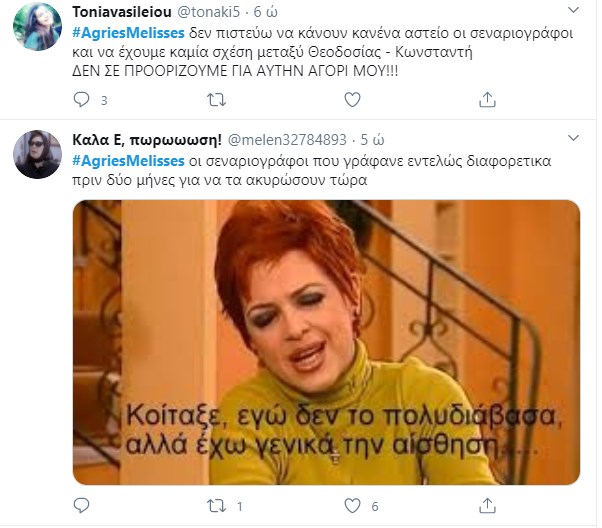Open #AgriesMelisses hashtag in second tweet
602x528 pixels.
pos(128,161)
